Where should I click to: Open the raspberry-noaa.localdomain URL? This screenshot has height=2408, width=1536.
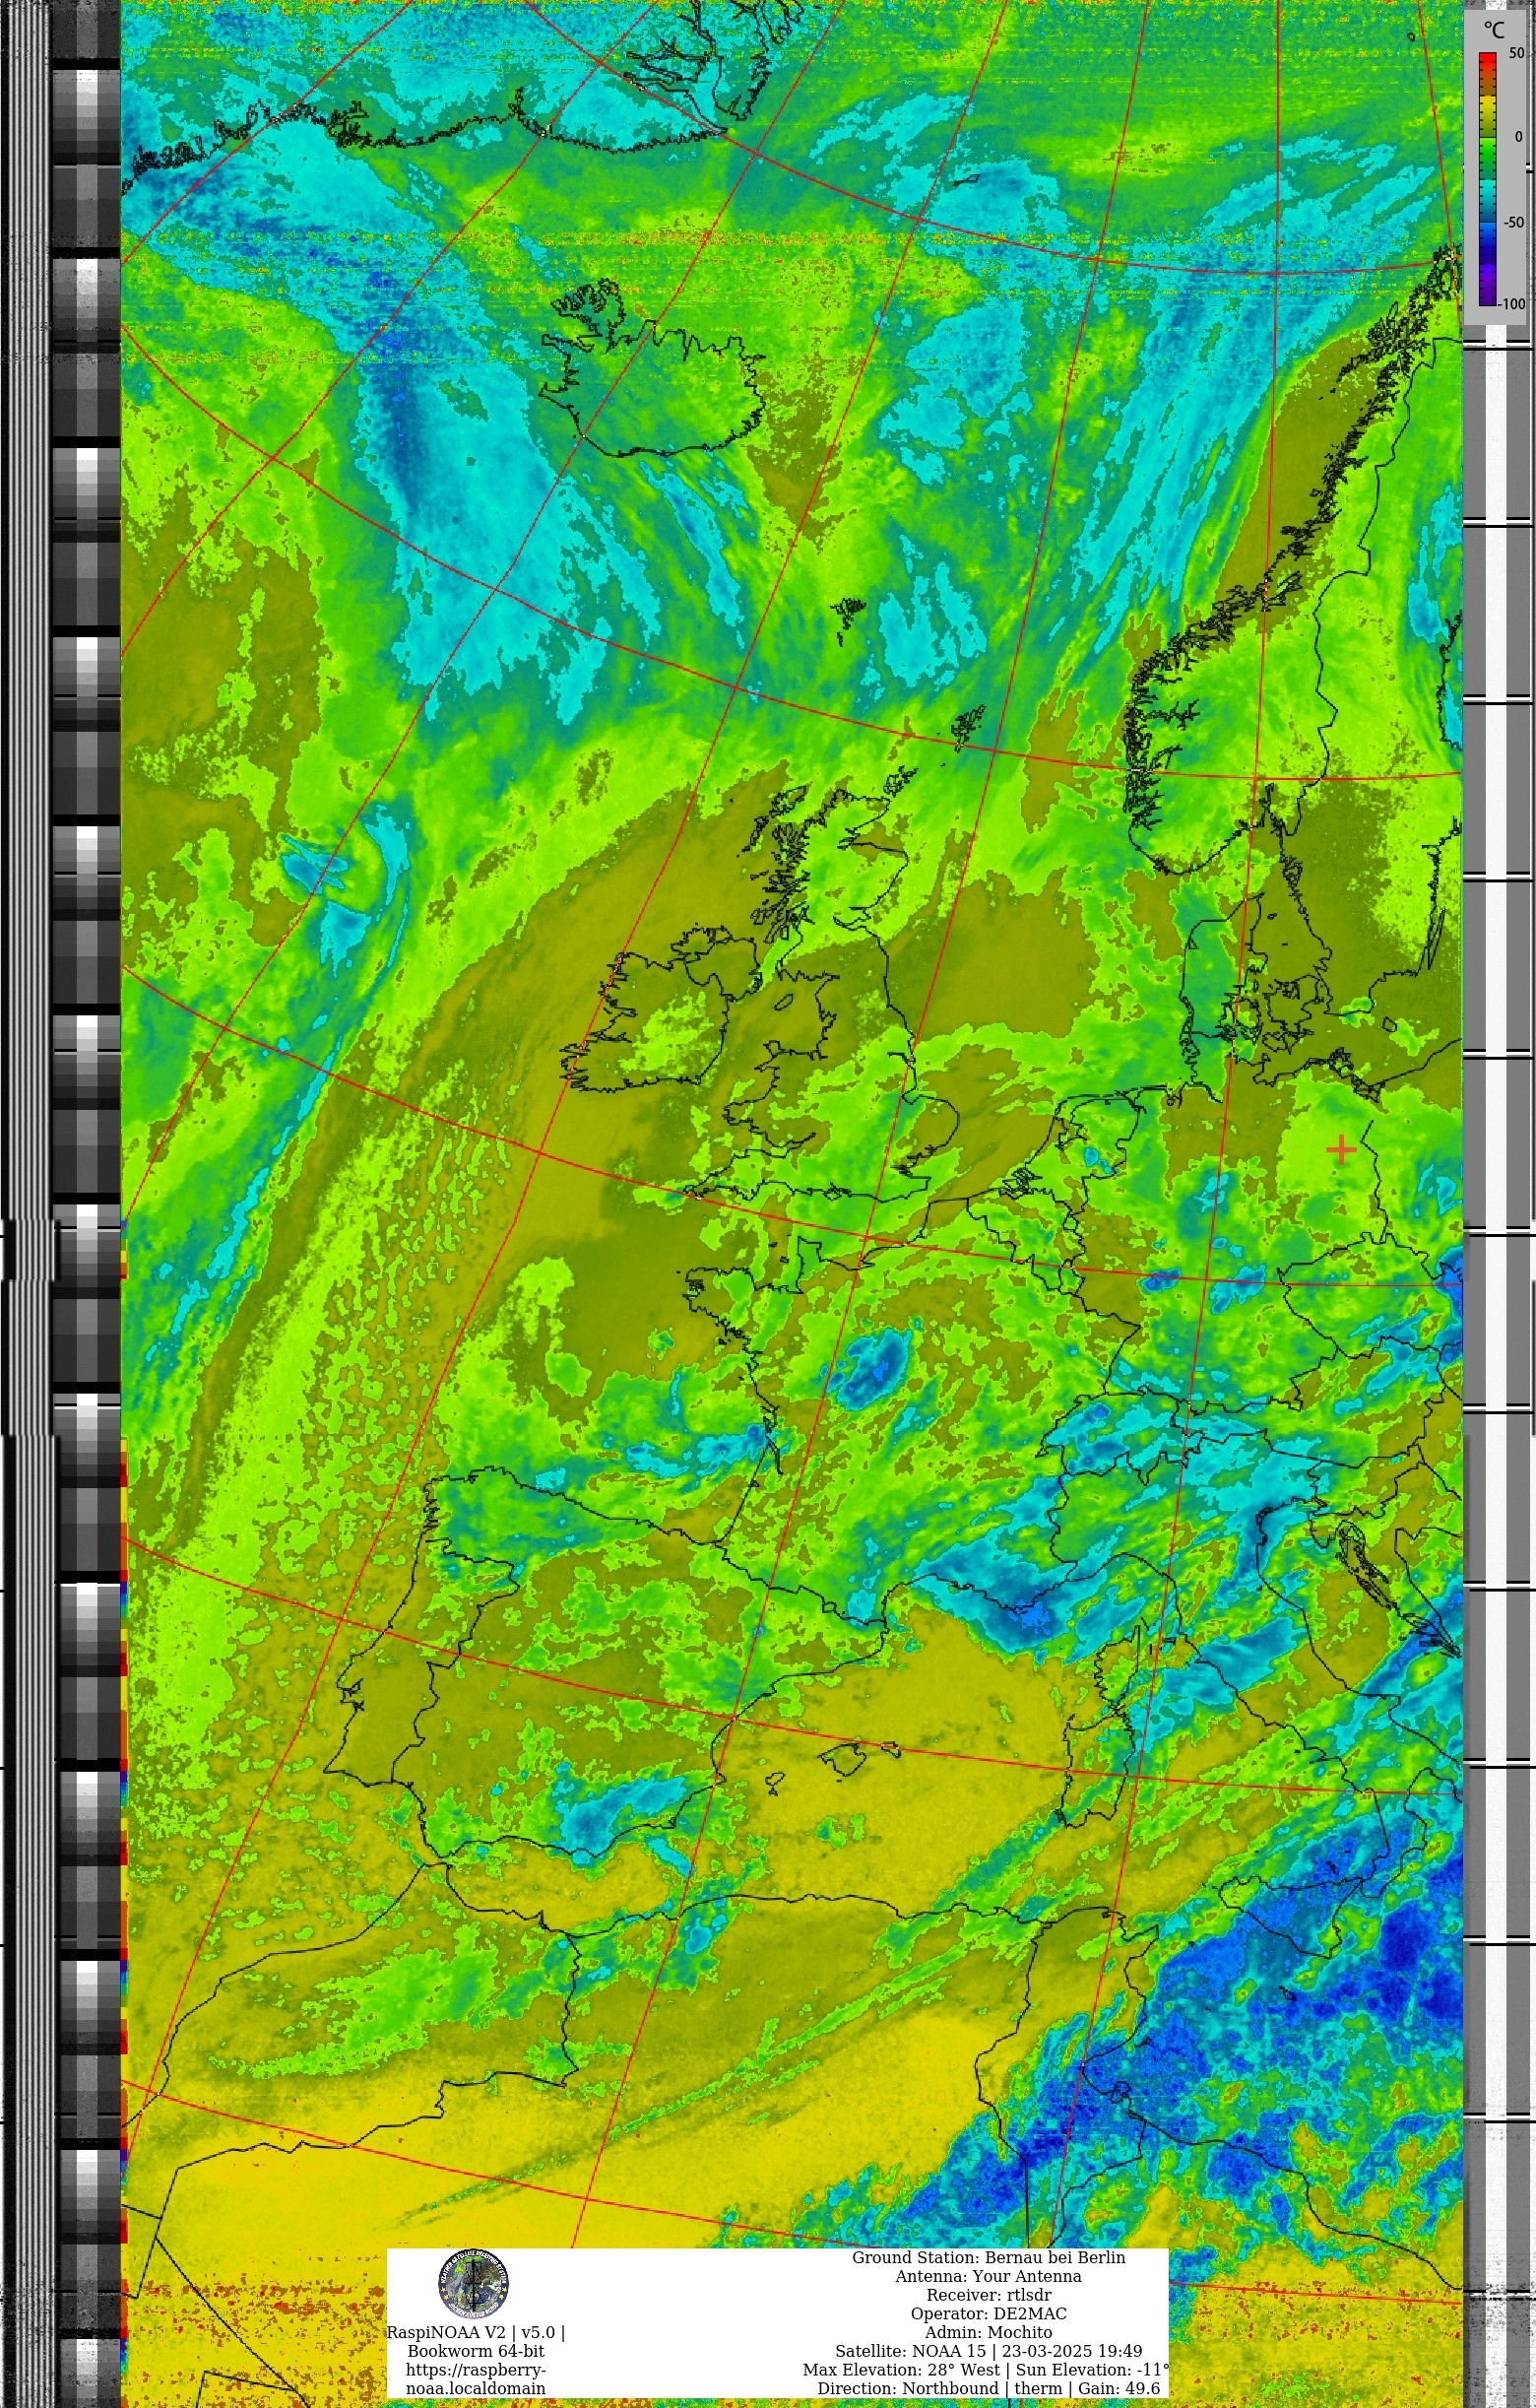tap(476, 2380)
